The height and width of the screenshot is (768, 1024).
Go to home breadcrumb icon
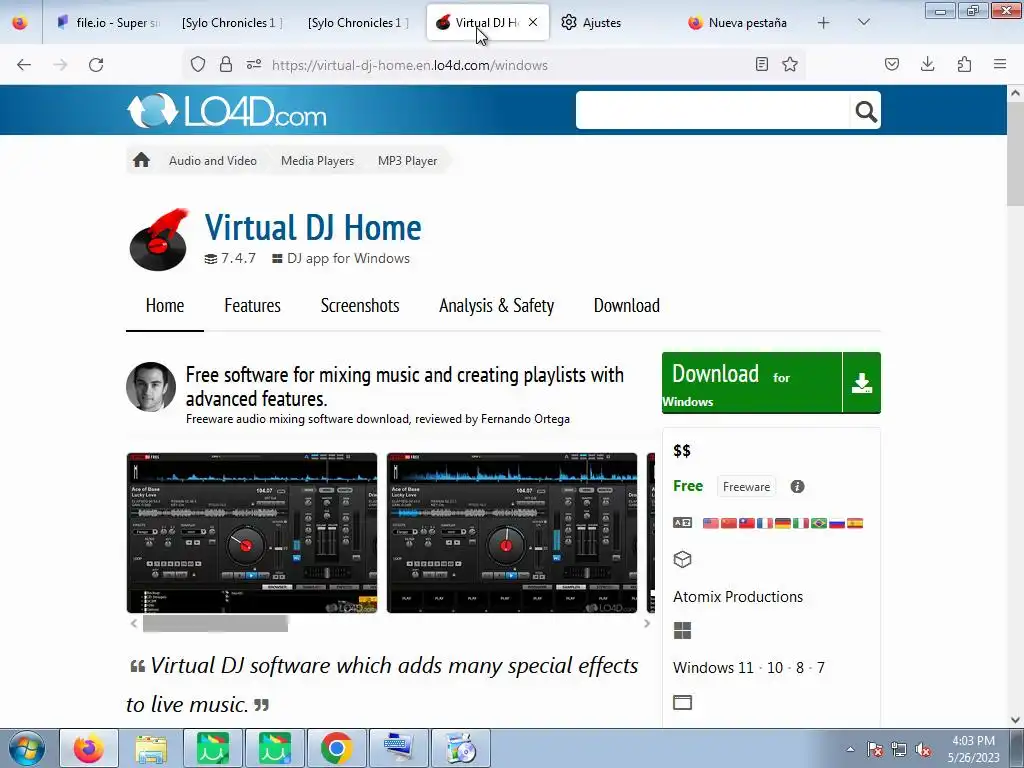pyautogui.click(x=141, y=161)
